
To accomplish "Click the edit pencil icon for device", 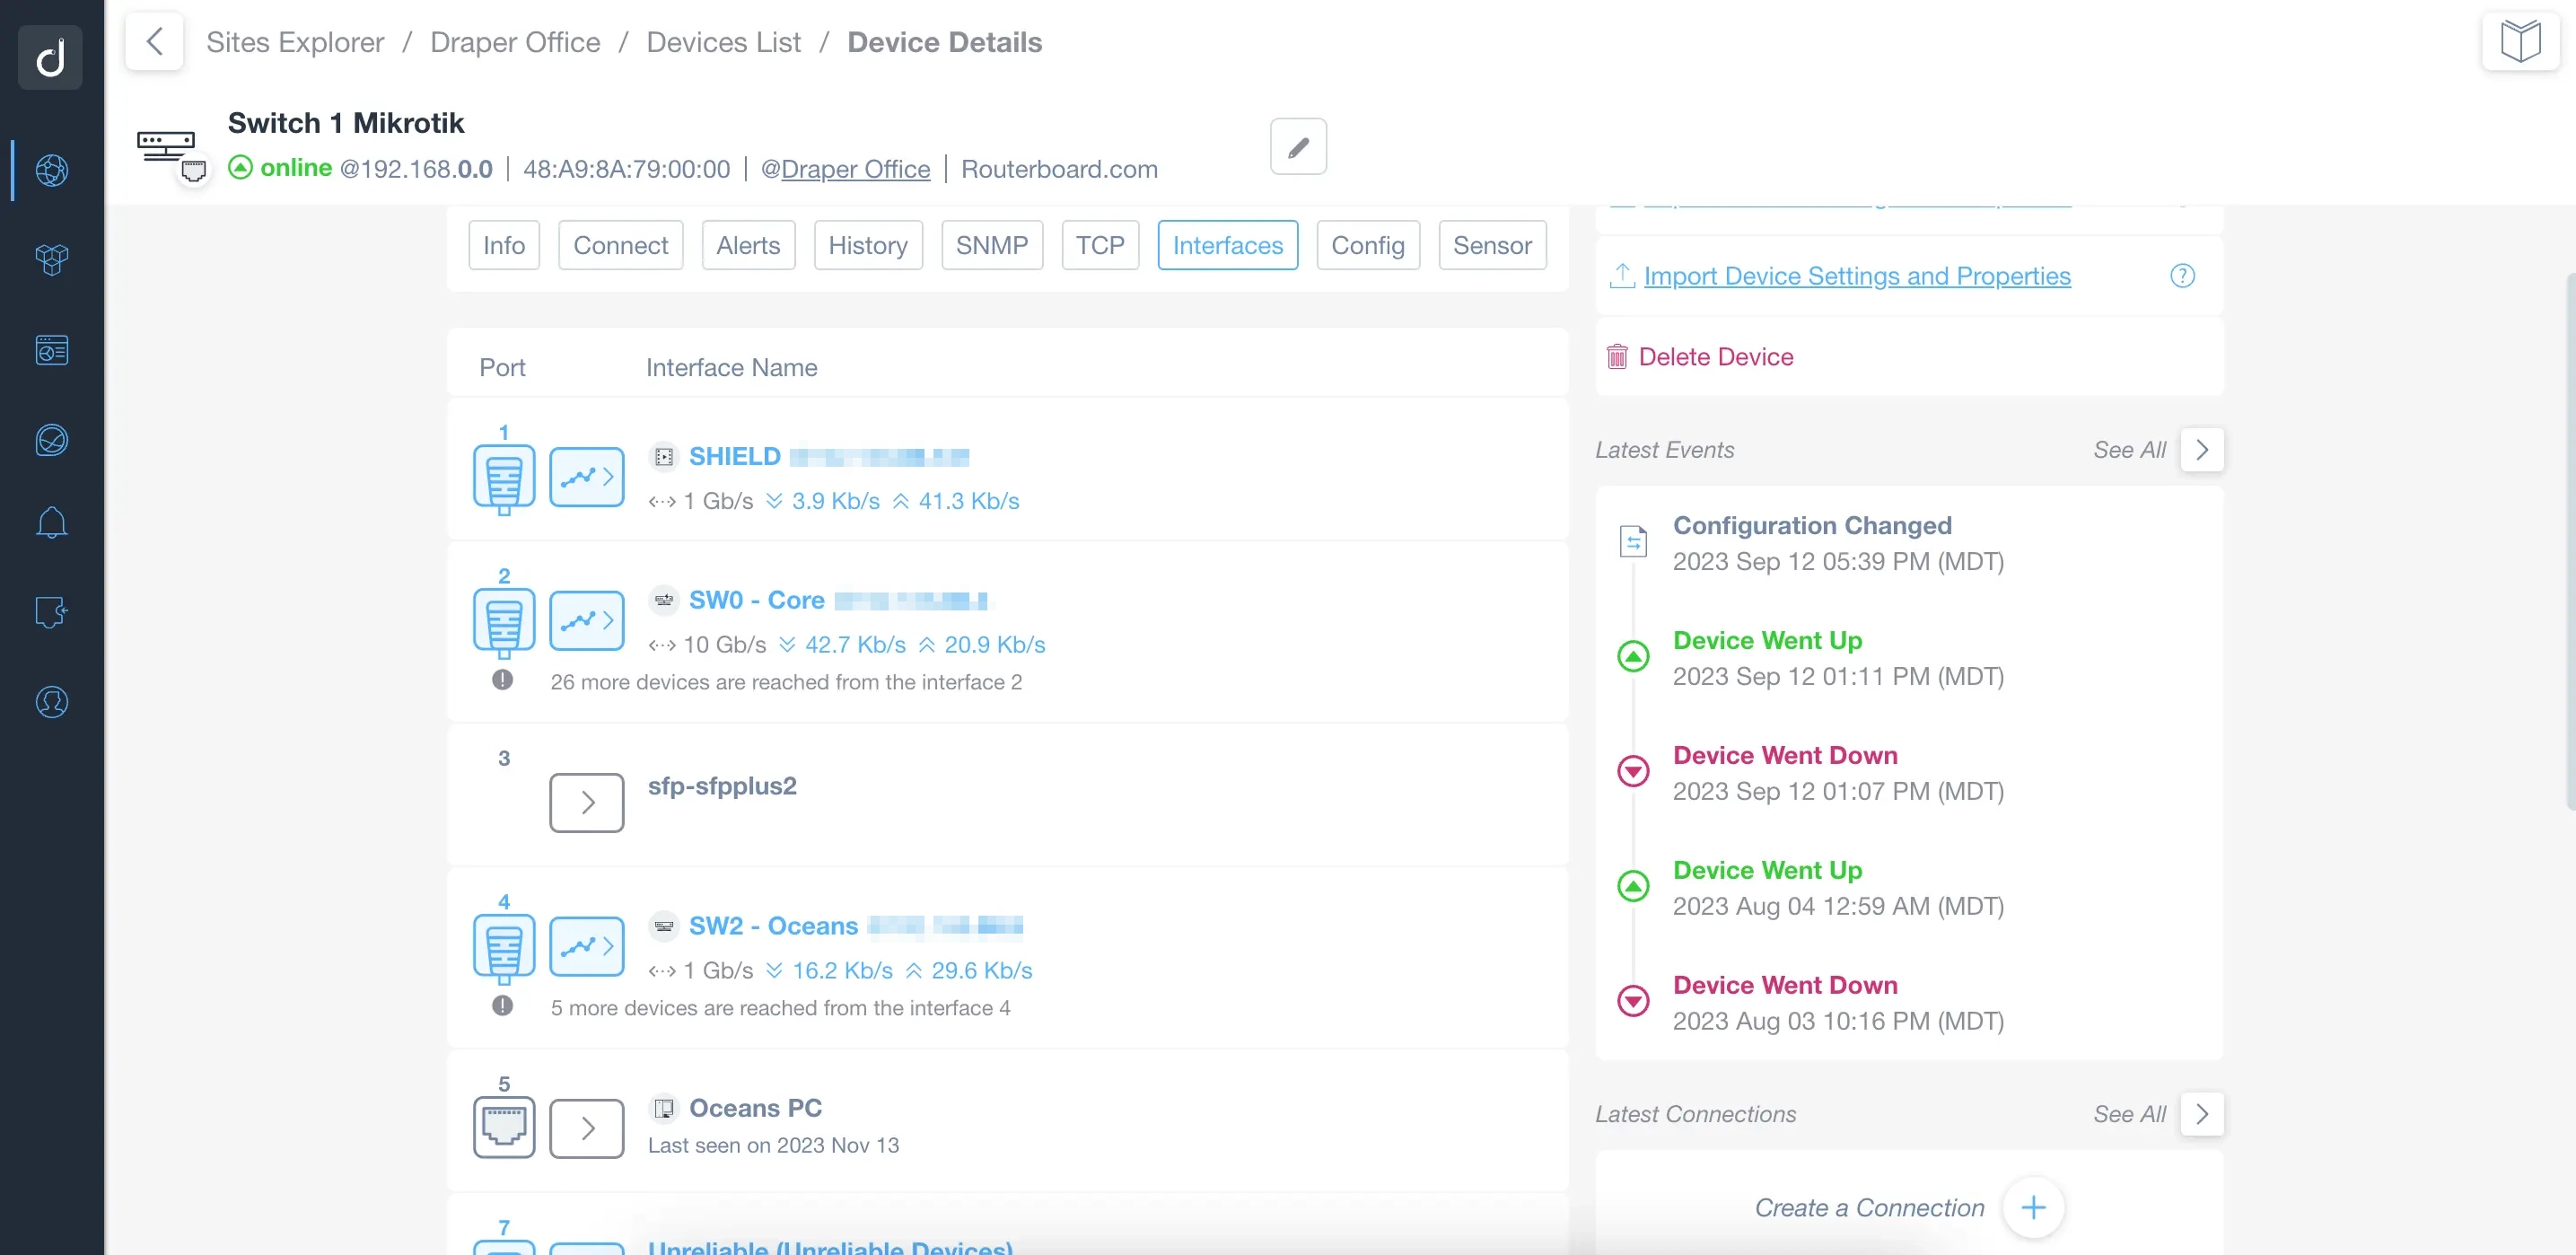I will (1298, 146).
